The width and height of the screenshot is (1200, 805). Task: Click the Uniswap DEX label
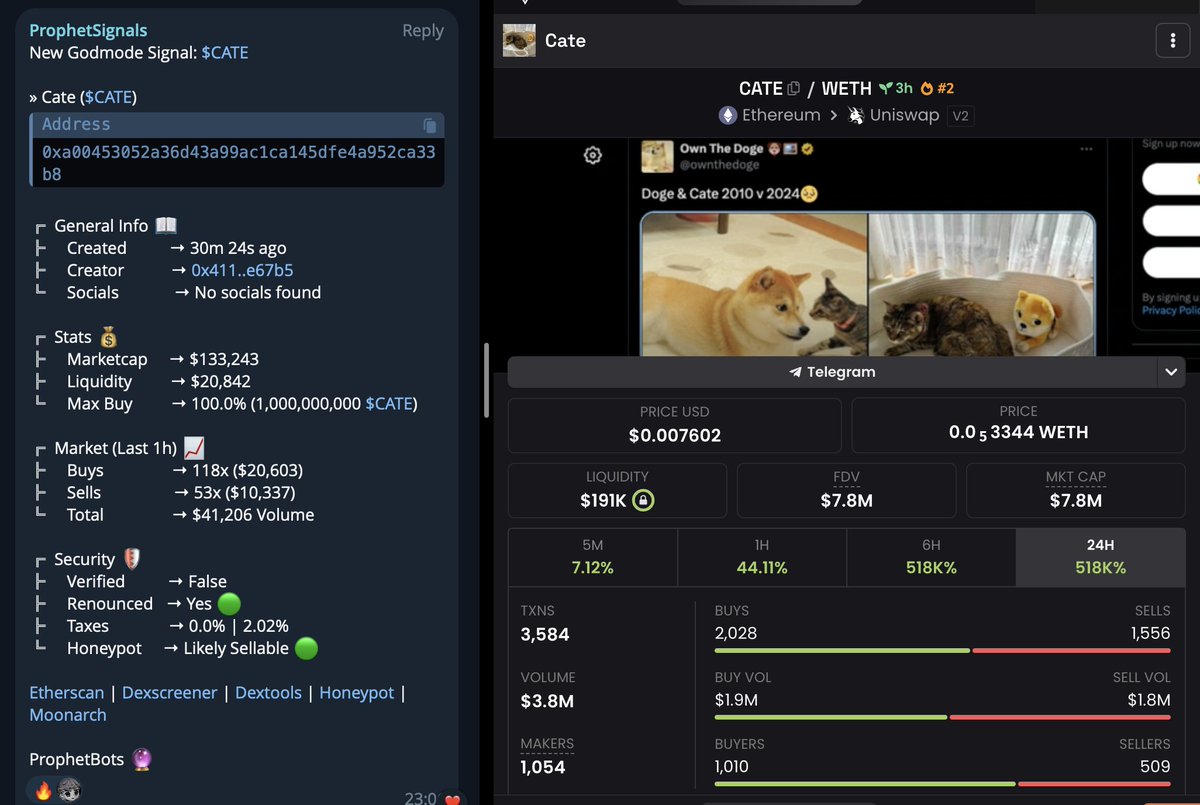[x=905, y=115]
